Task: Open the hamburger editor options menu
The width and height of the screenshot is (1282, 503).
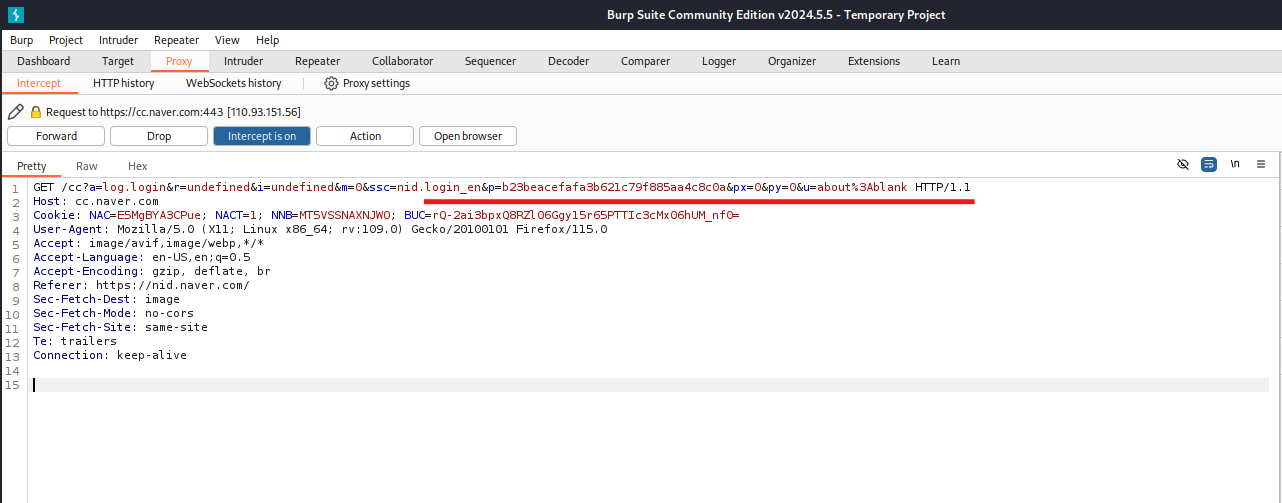Action: [x=1261, y=164]
